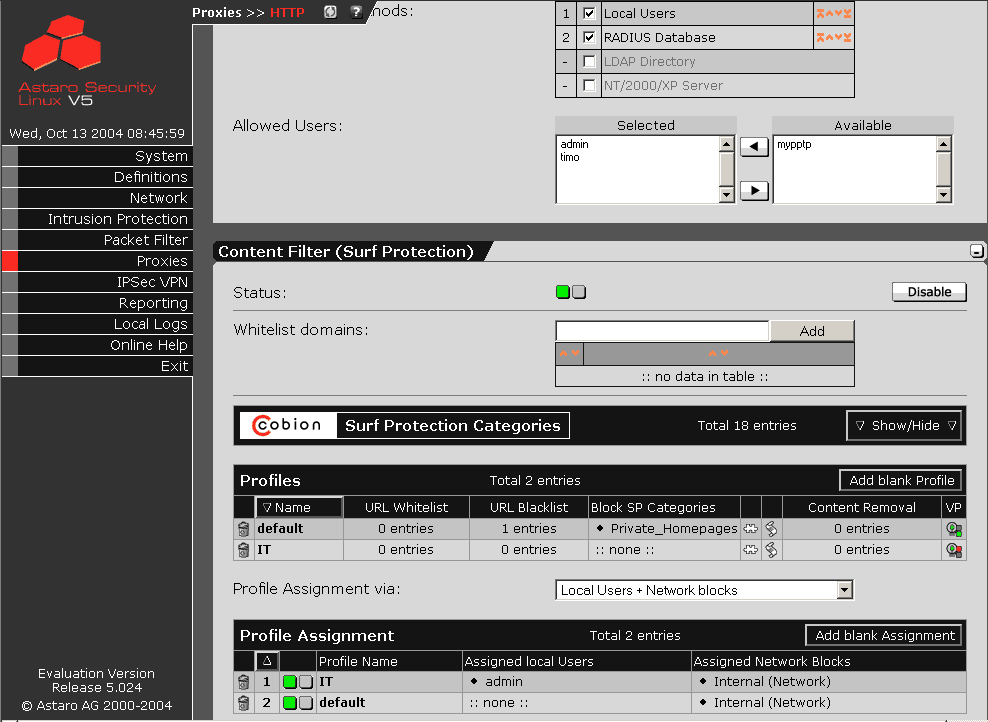Click Add blank Profile button
Viewport: 988px width, 722px height.
(x=901, y=480)
